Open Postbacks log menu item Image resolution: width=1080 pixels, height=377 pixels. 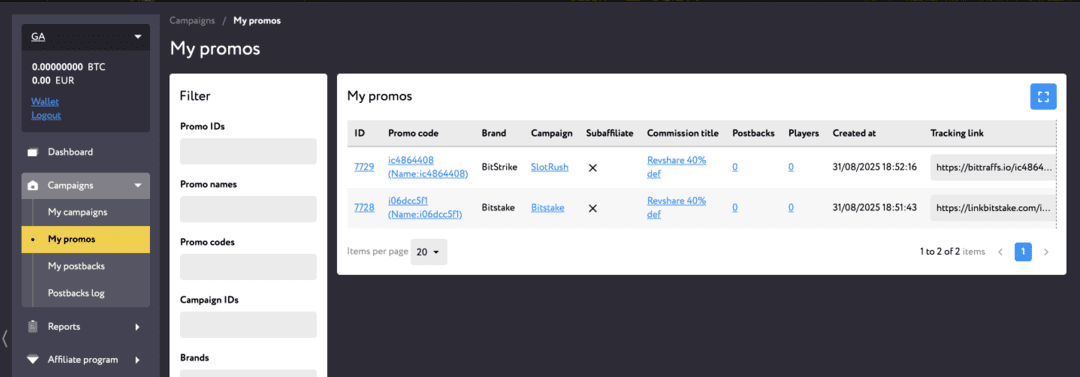point(76,293)
